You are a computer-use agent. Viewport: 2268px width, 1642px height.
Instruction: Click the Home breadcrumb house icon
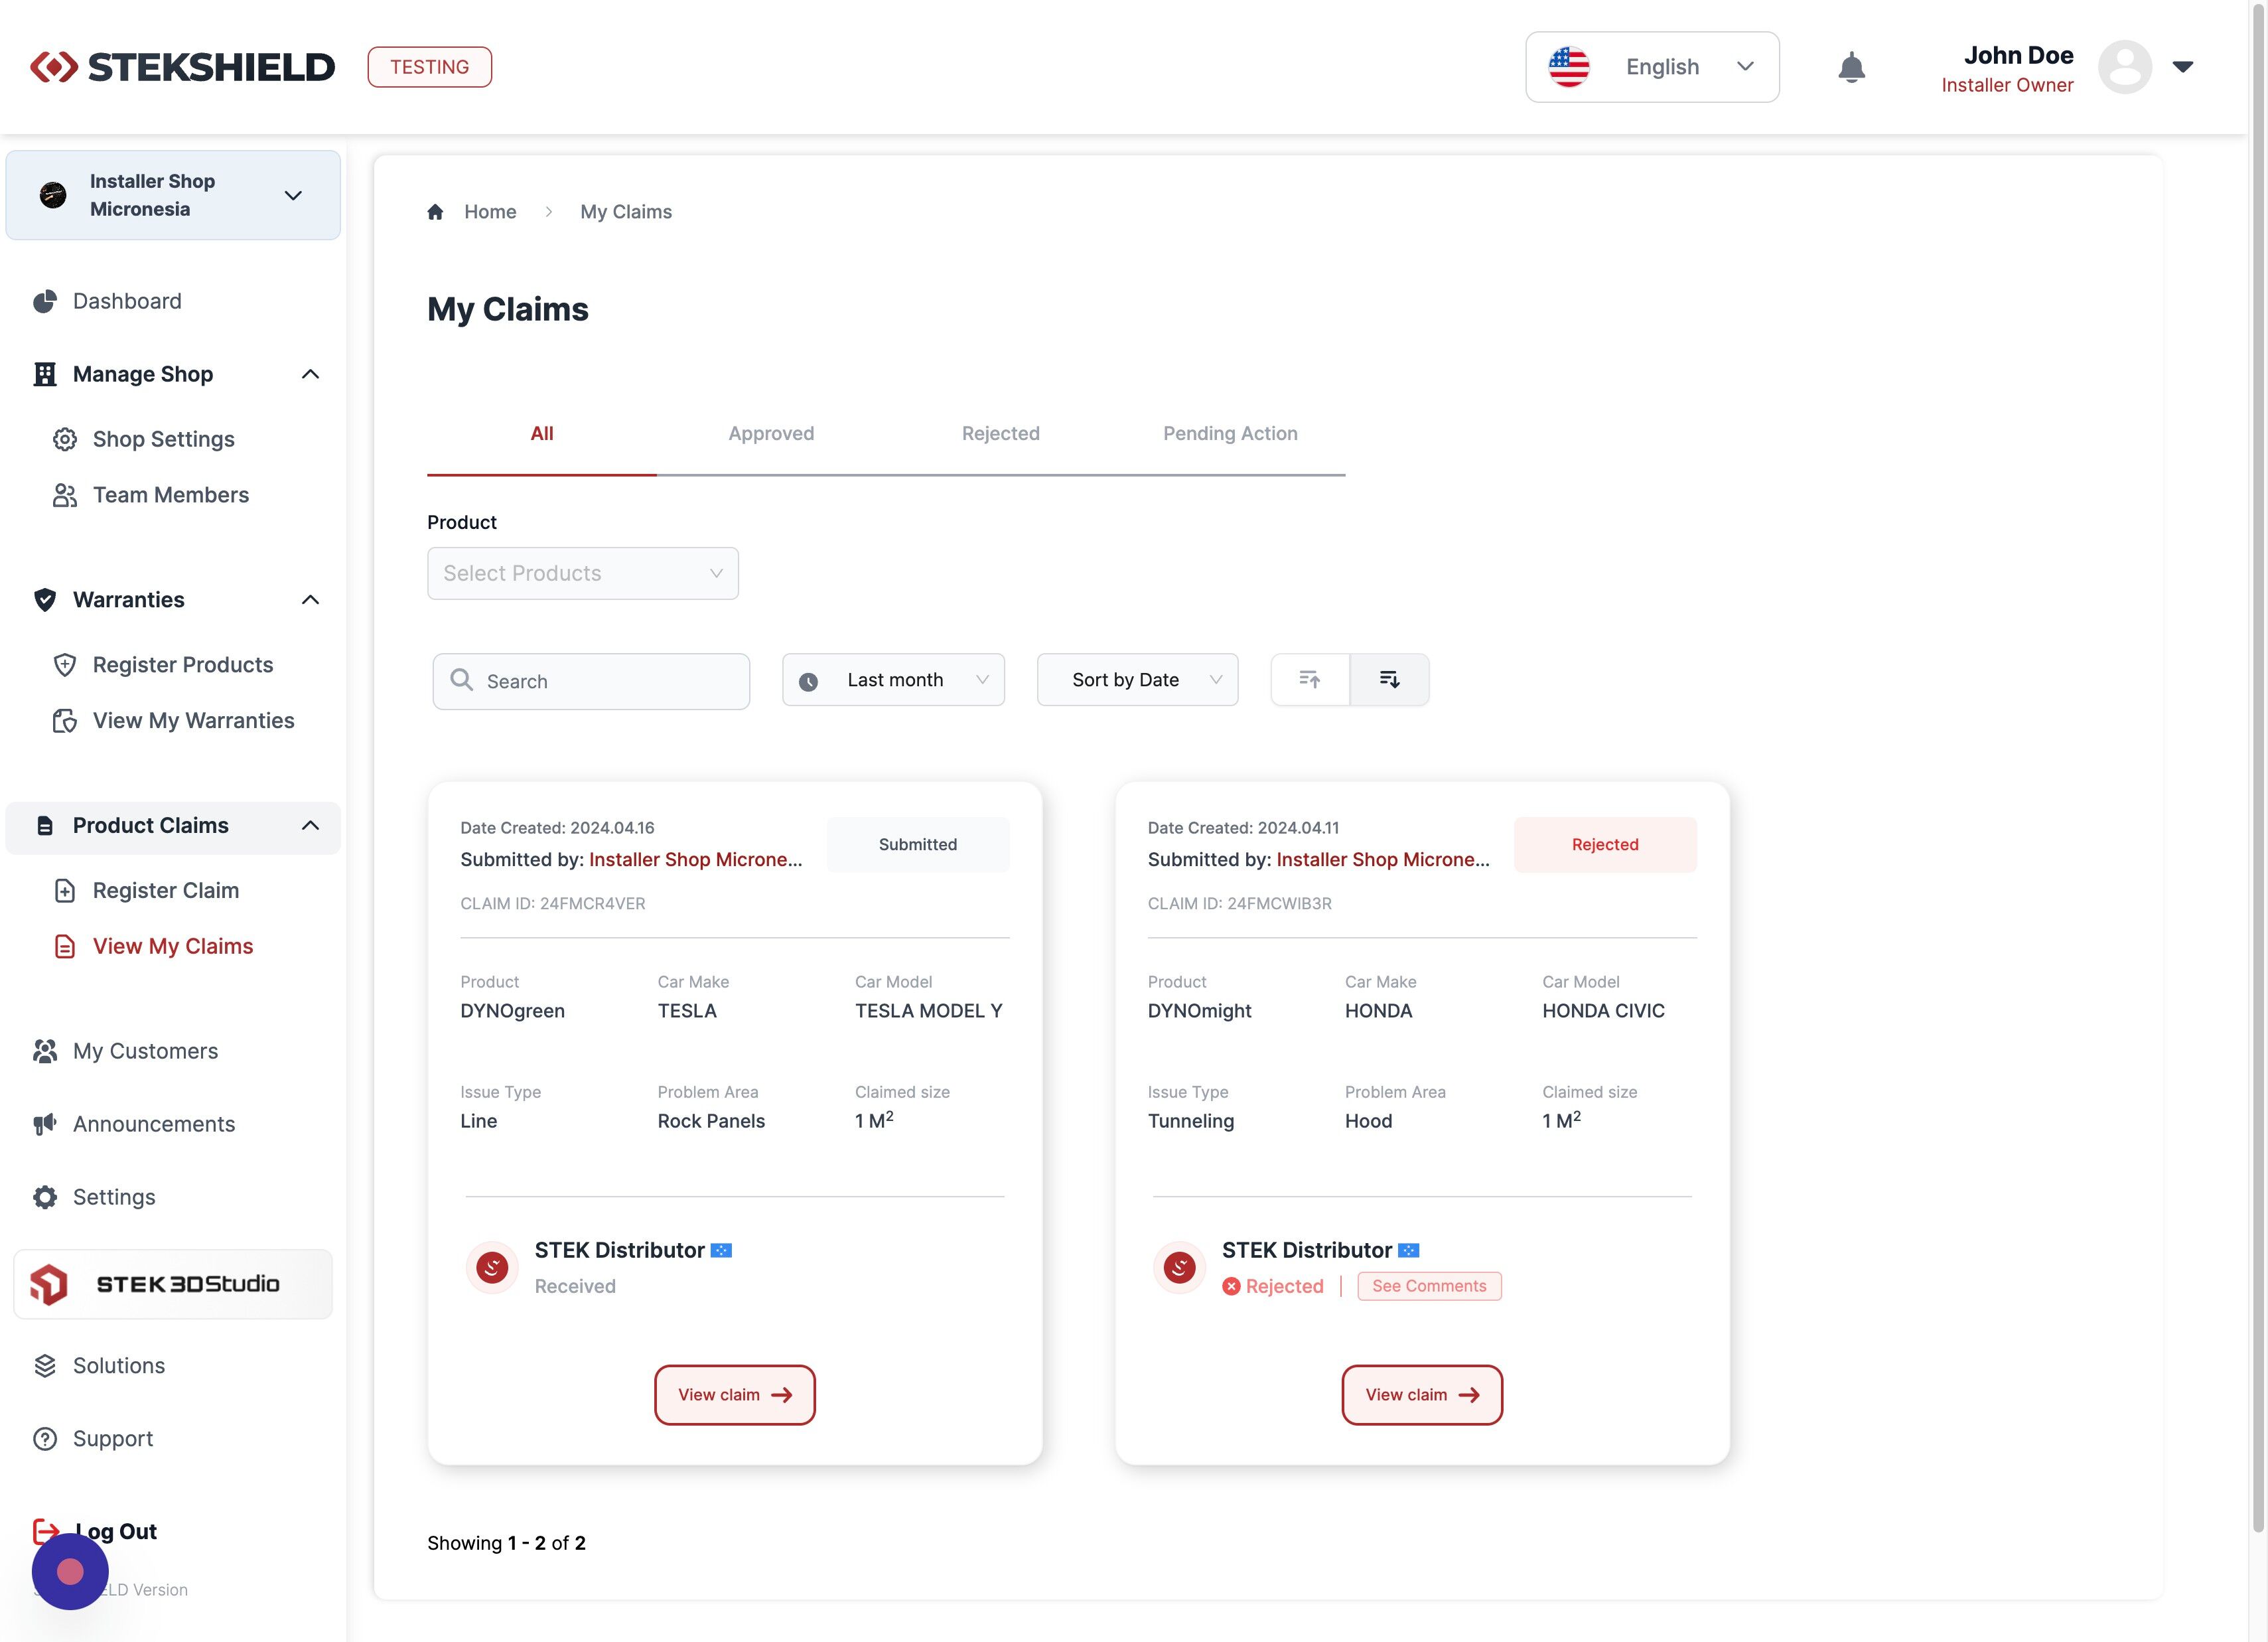click(x=435, y=212)
